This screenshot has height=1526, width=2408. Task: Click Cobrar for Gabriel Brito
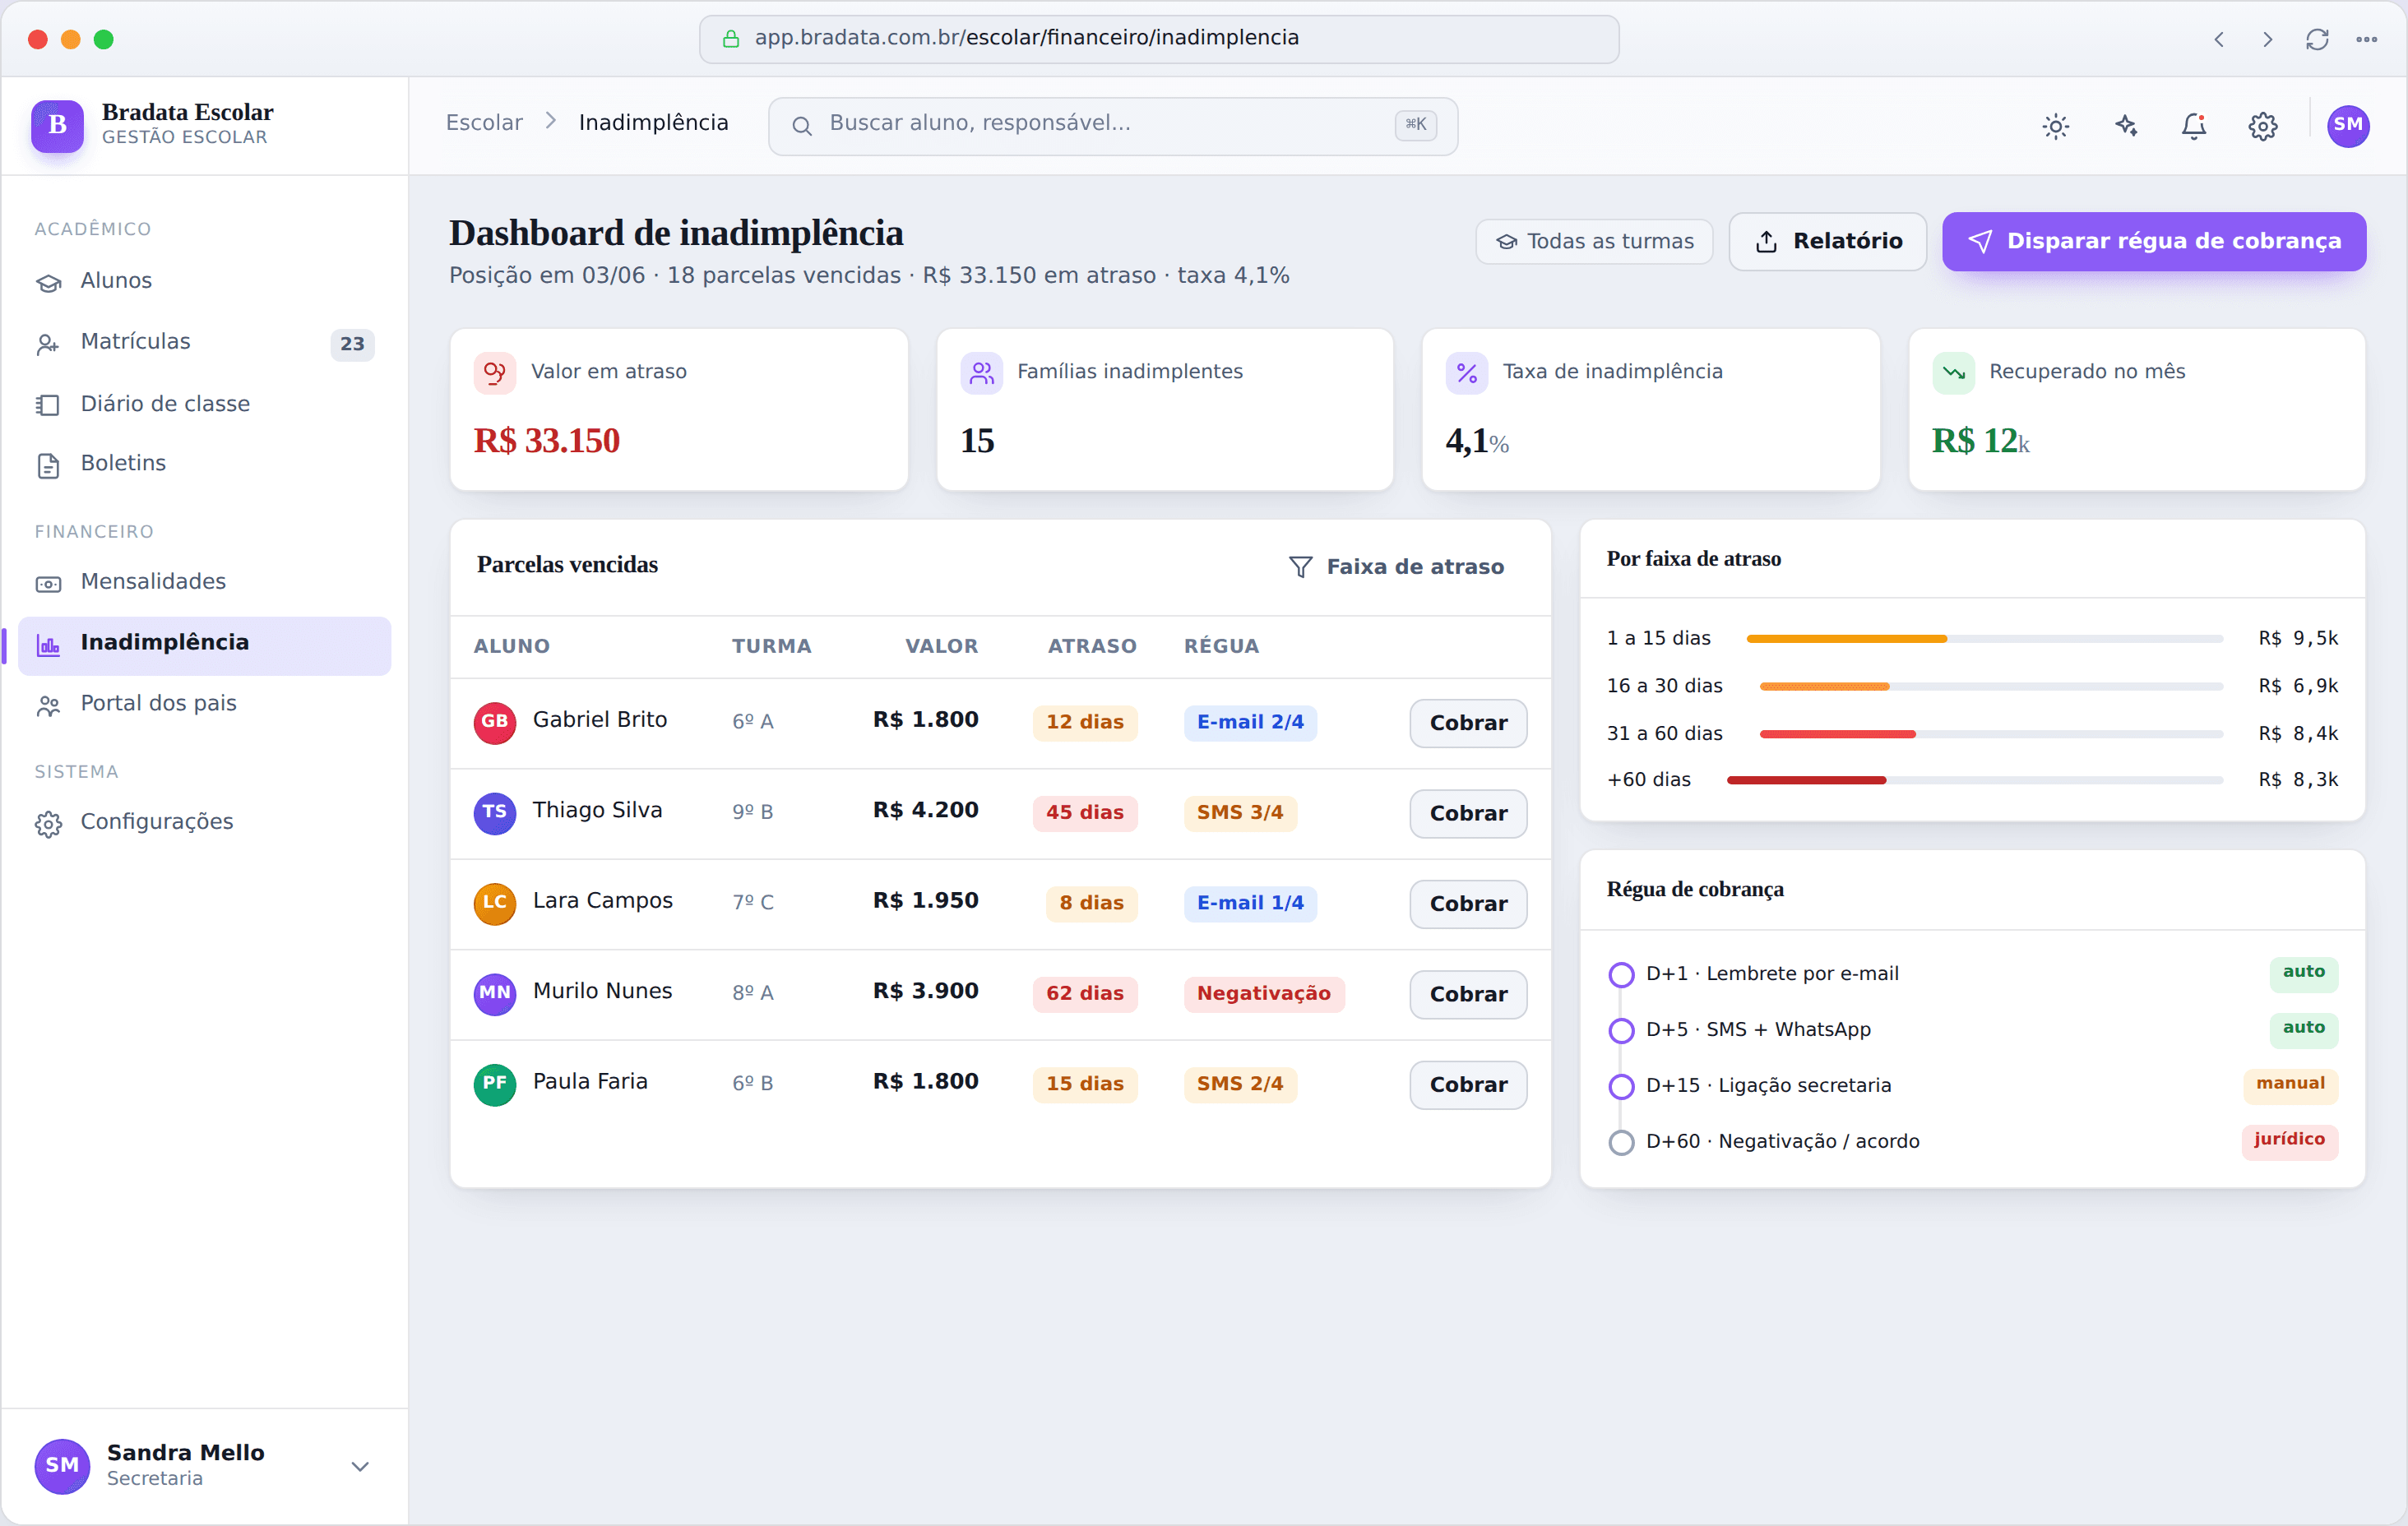pos(1468,723)
